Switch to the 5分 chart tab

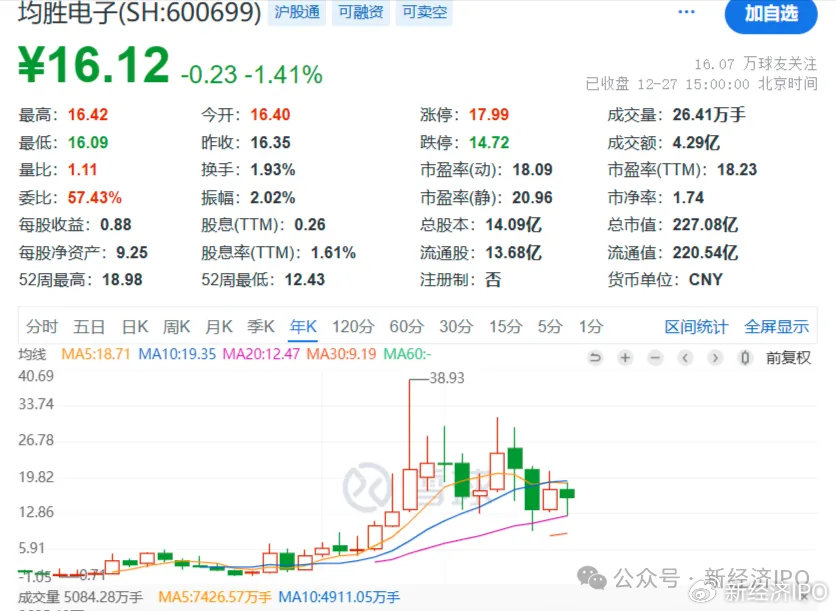point(550,326)
